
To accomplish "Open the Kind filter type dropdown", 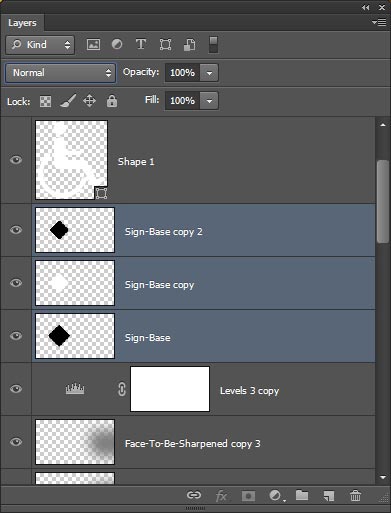I will pyautogui.click(x=40, y=45).
